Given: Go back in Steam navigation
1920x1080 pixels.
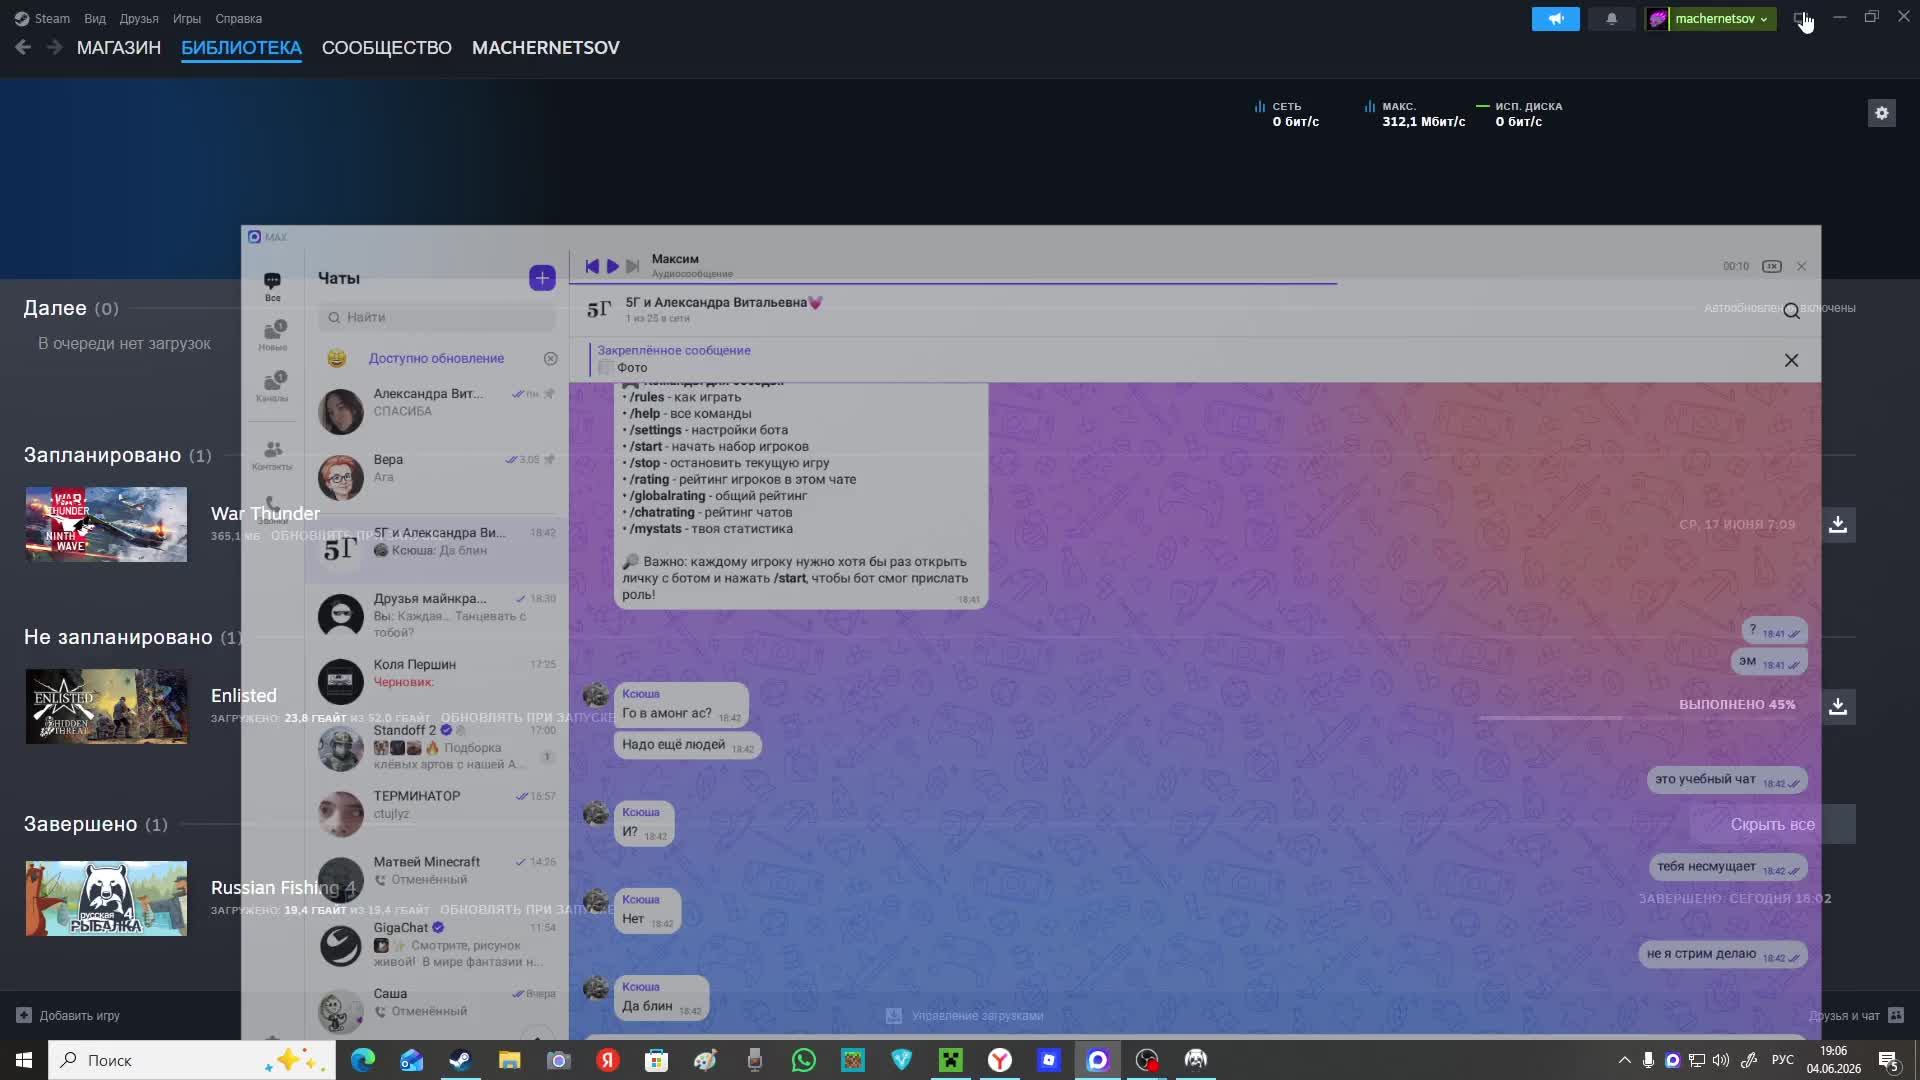Looking at the screenshot, I should tap(23, 47).
